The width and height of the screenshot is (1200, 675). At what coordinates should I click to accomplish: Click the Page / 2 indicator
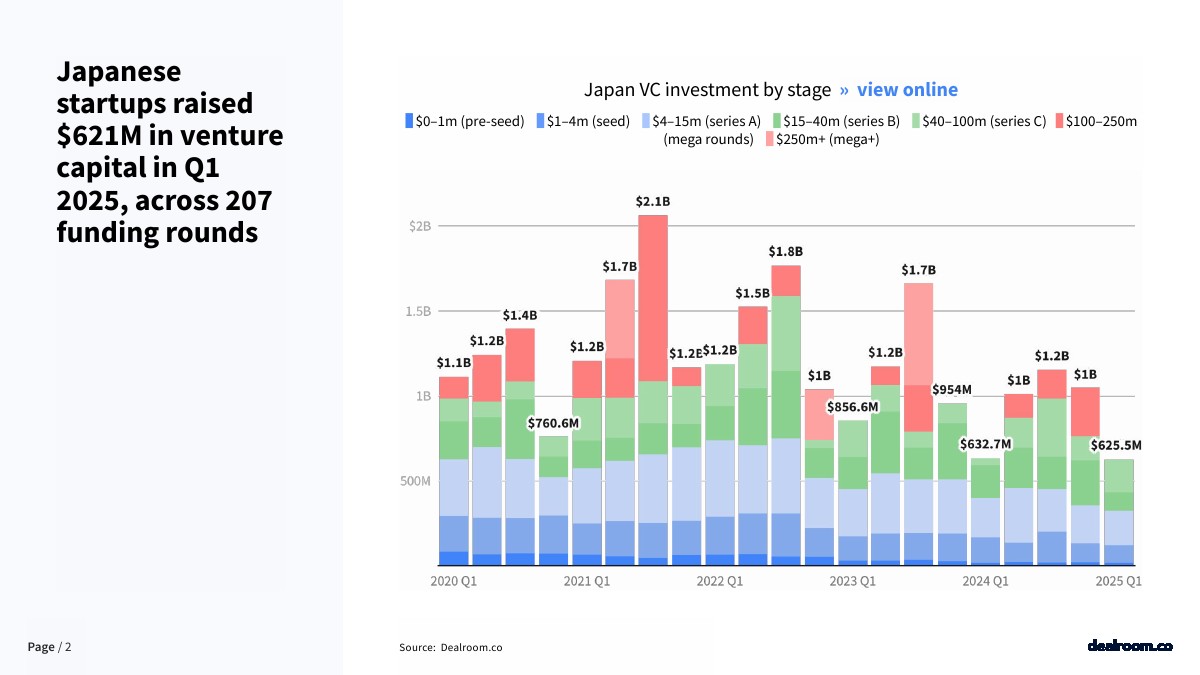[x=49, y=647]
